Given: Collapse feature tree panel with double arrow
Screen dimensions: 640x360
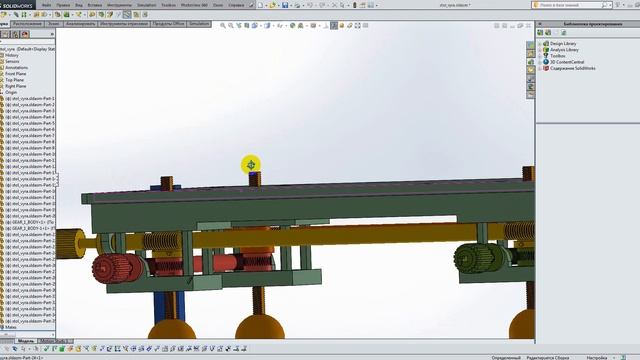Looking at the screenshot, I should coord(52,34).
